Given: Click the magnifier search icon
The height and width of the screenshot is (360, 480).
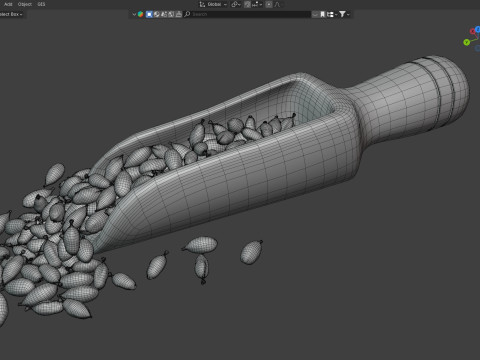Looking at the screenshot, I should (x=187, y=14).
